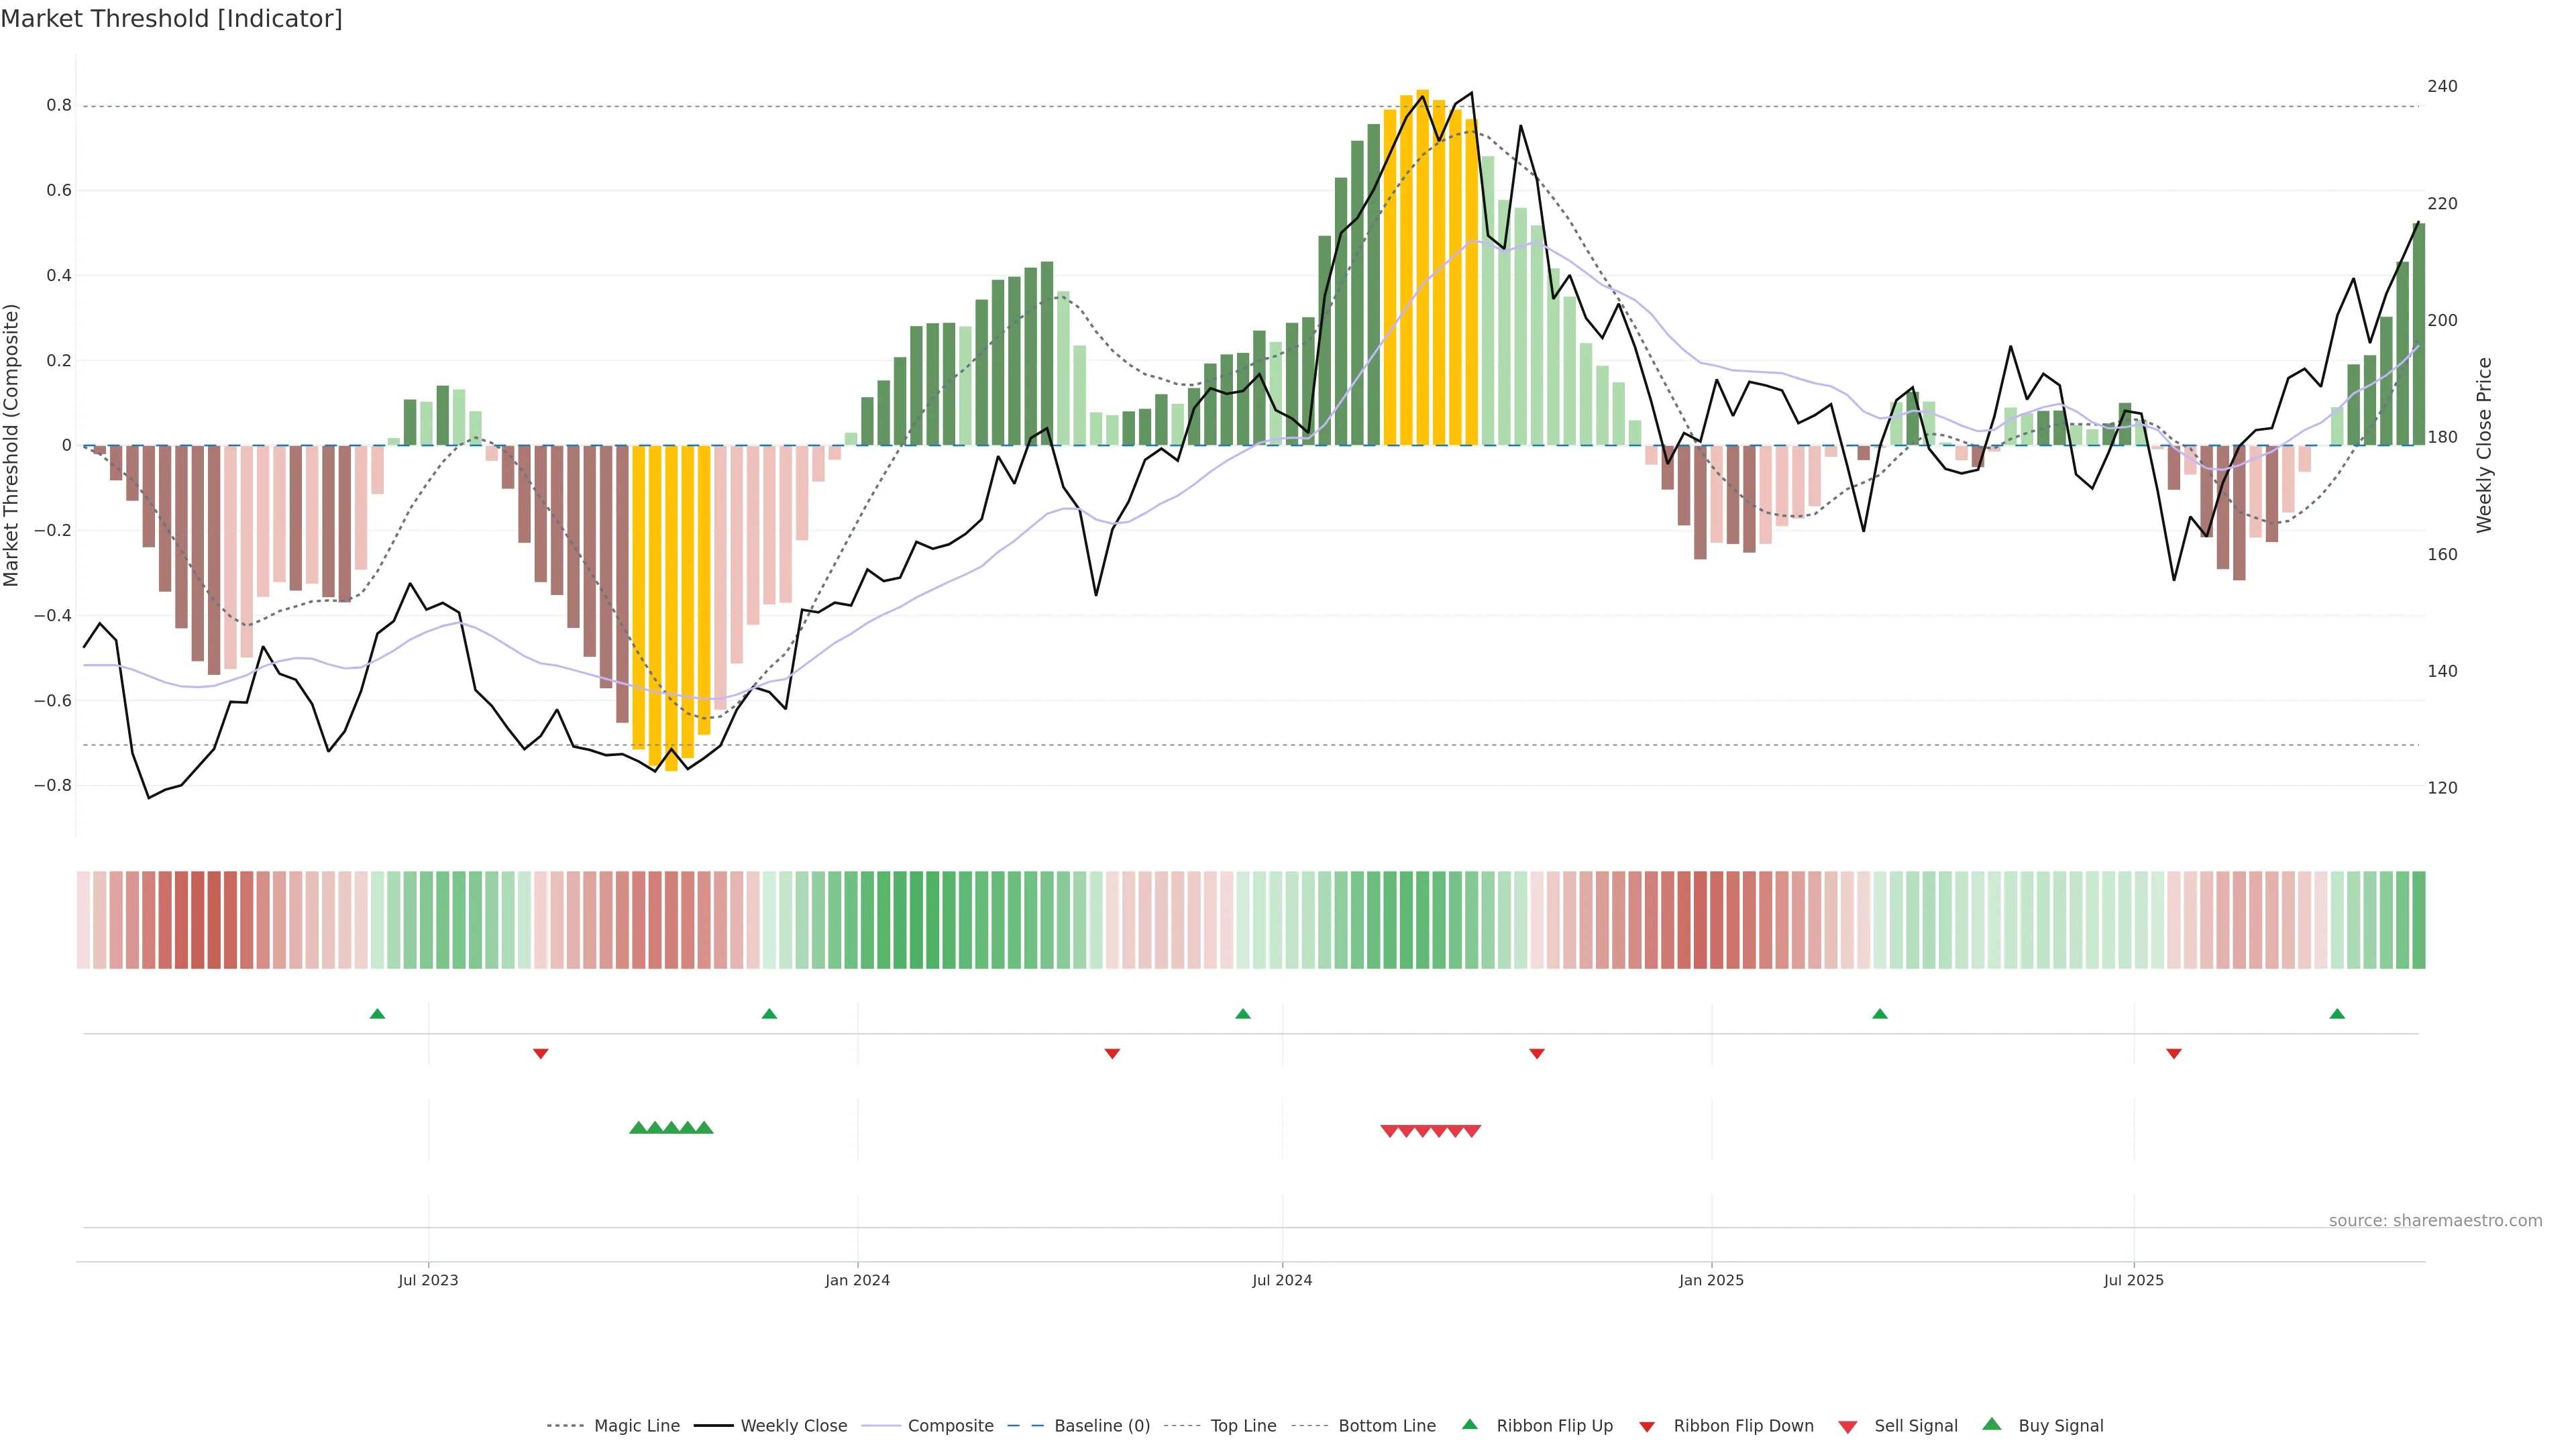
Task: Click the red ribbon flip down marker just after Jul 2025
Action: pyautogui.click(x=2174, y=1054)
